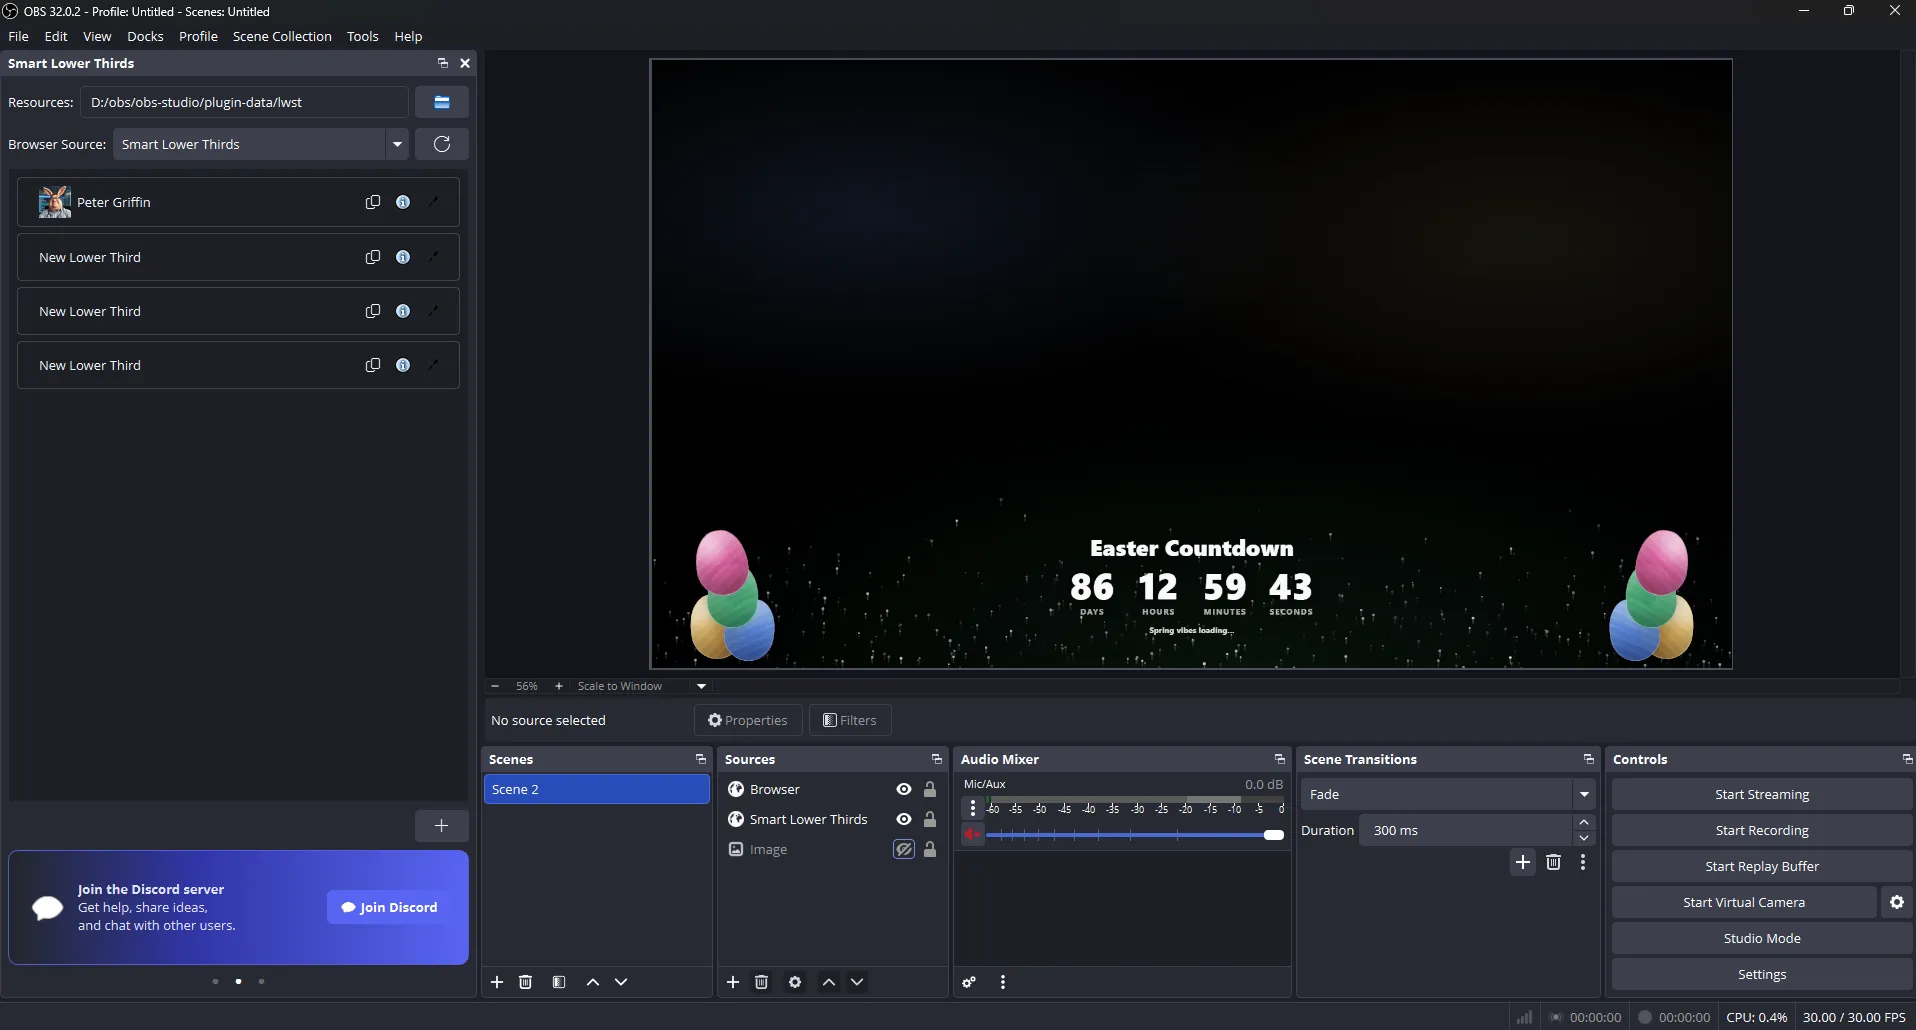Lock the Smart Lower Thirds source
Image resolution: width=1916 pixels, height=1030 pixels.
click(929, 819)
